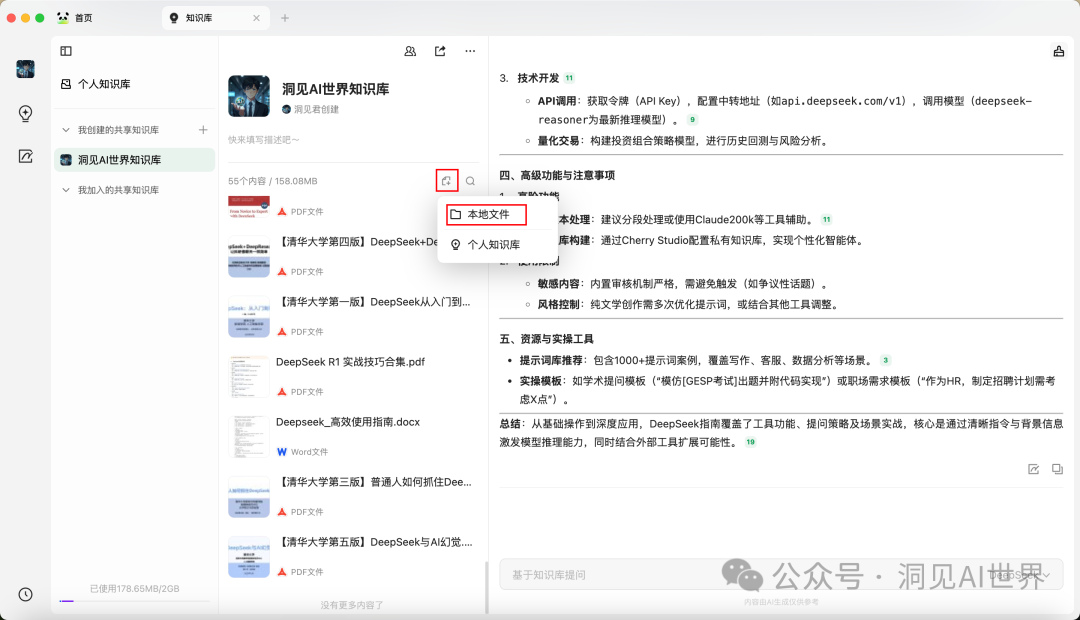Click the Word文件 type label
The width and height of the screenshot is (1080, 620).
[309, 452]
